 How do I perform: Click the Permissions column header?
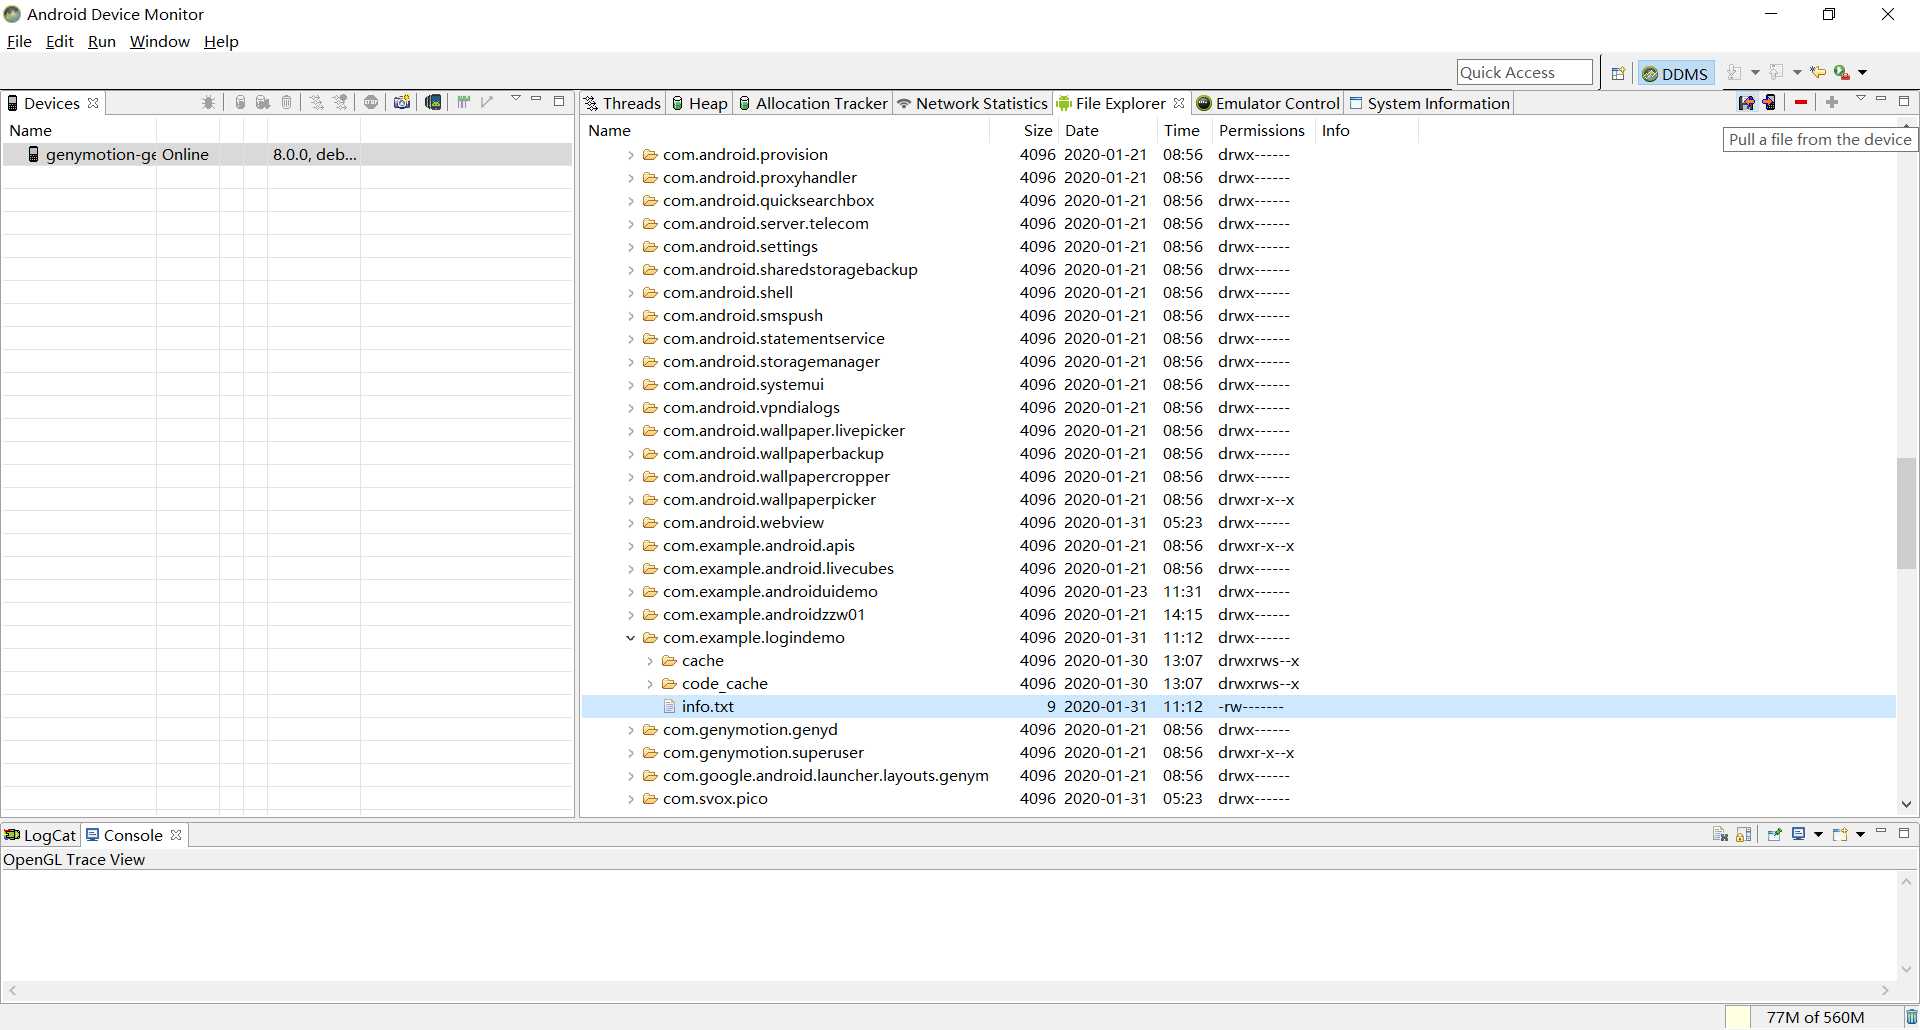click(x=1261, y=130)
